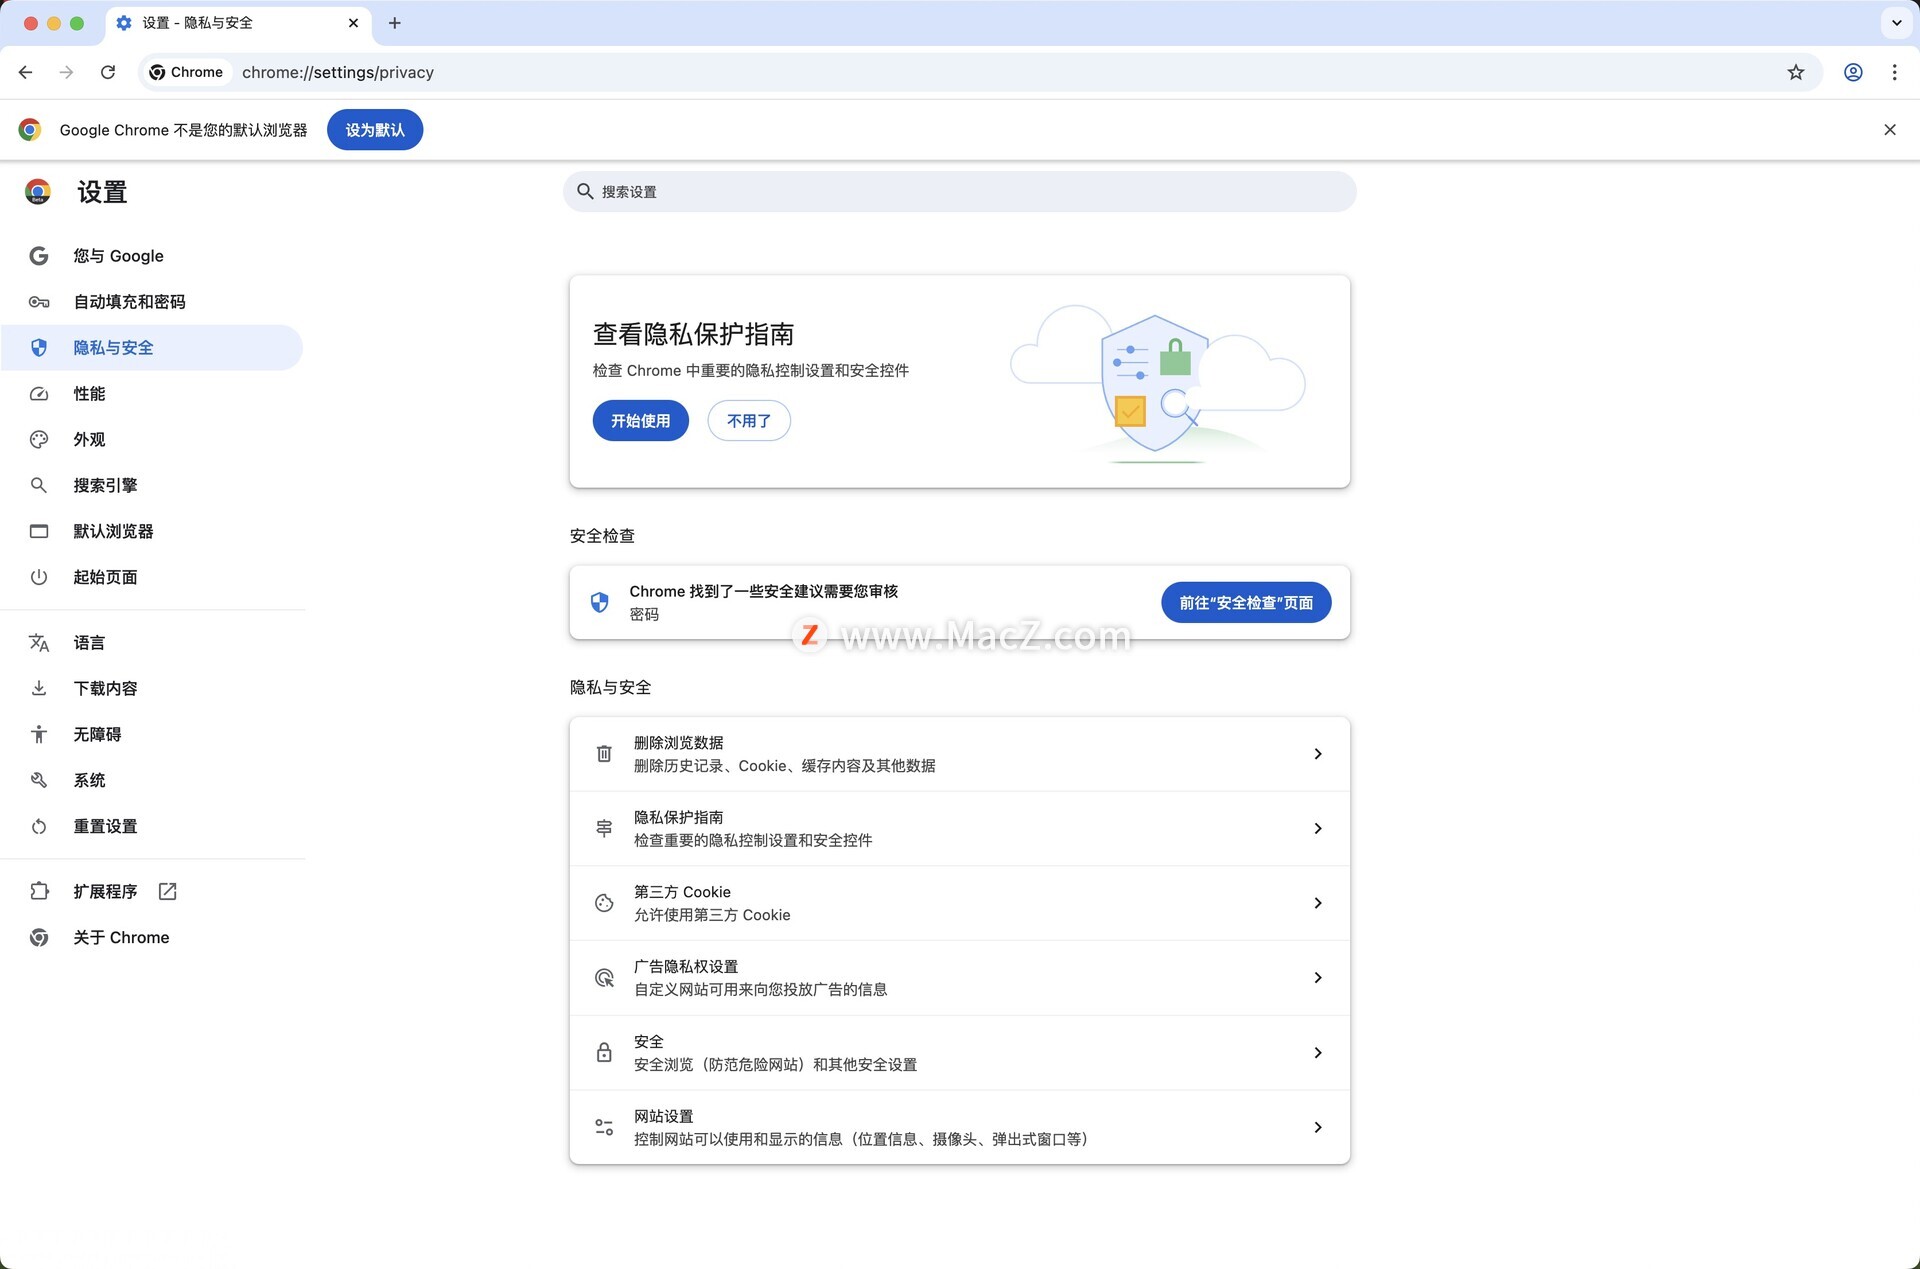Viewport: 1920px width, 1269px height.
Task: Expand the 网站设置 row chevron
Action: 1318,1128
